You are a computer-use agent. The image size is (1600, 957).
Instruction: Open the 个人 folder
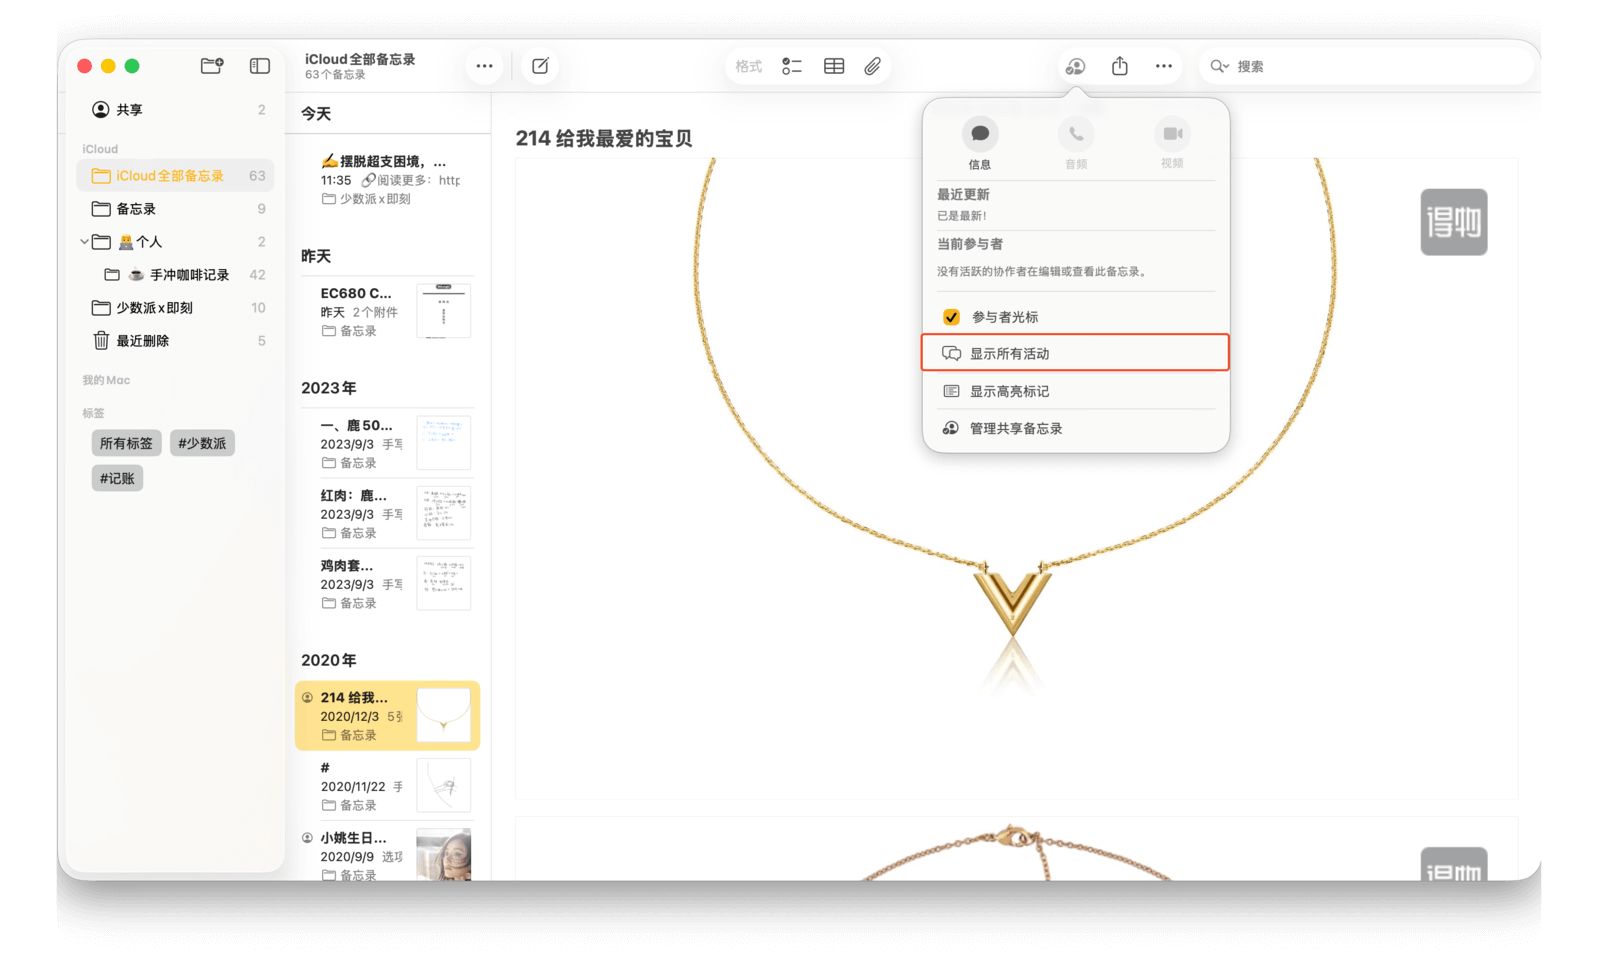[x=175, y=241]
